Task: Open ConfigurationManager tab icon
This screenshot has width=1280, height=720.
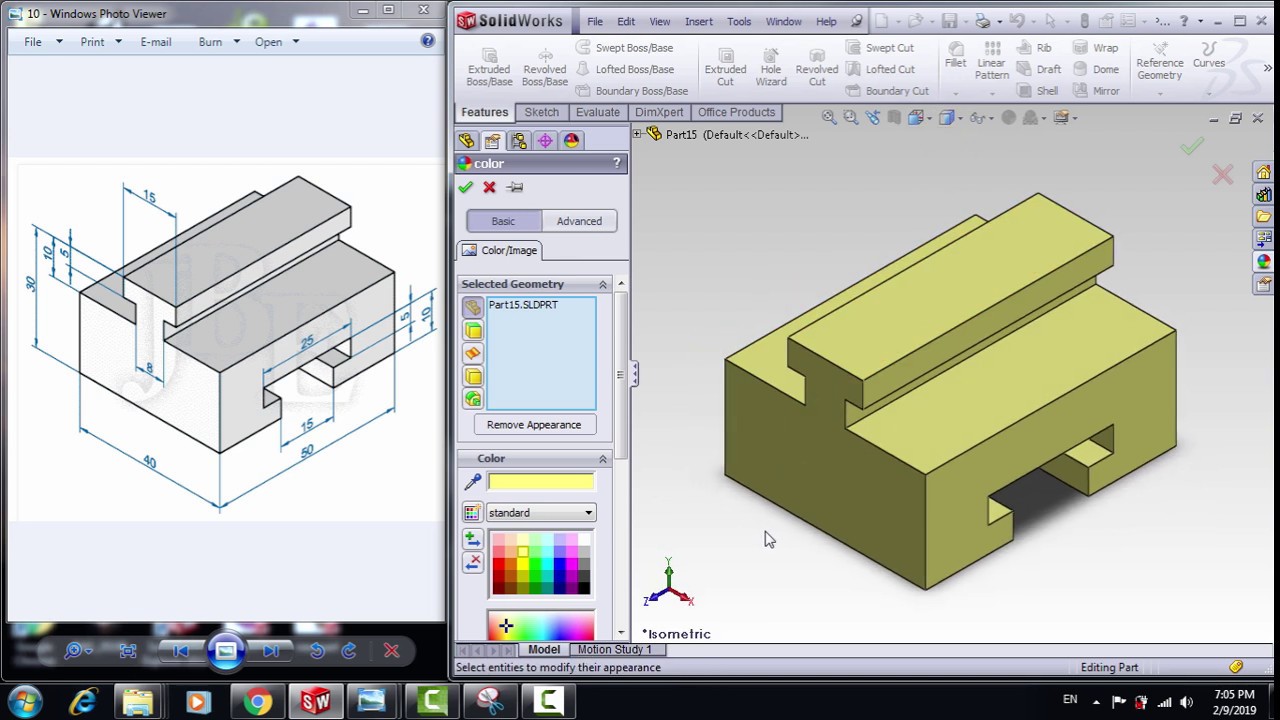Action: (x=518, y=141)
